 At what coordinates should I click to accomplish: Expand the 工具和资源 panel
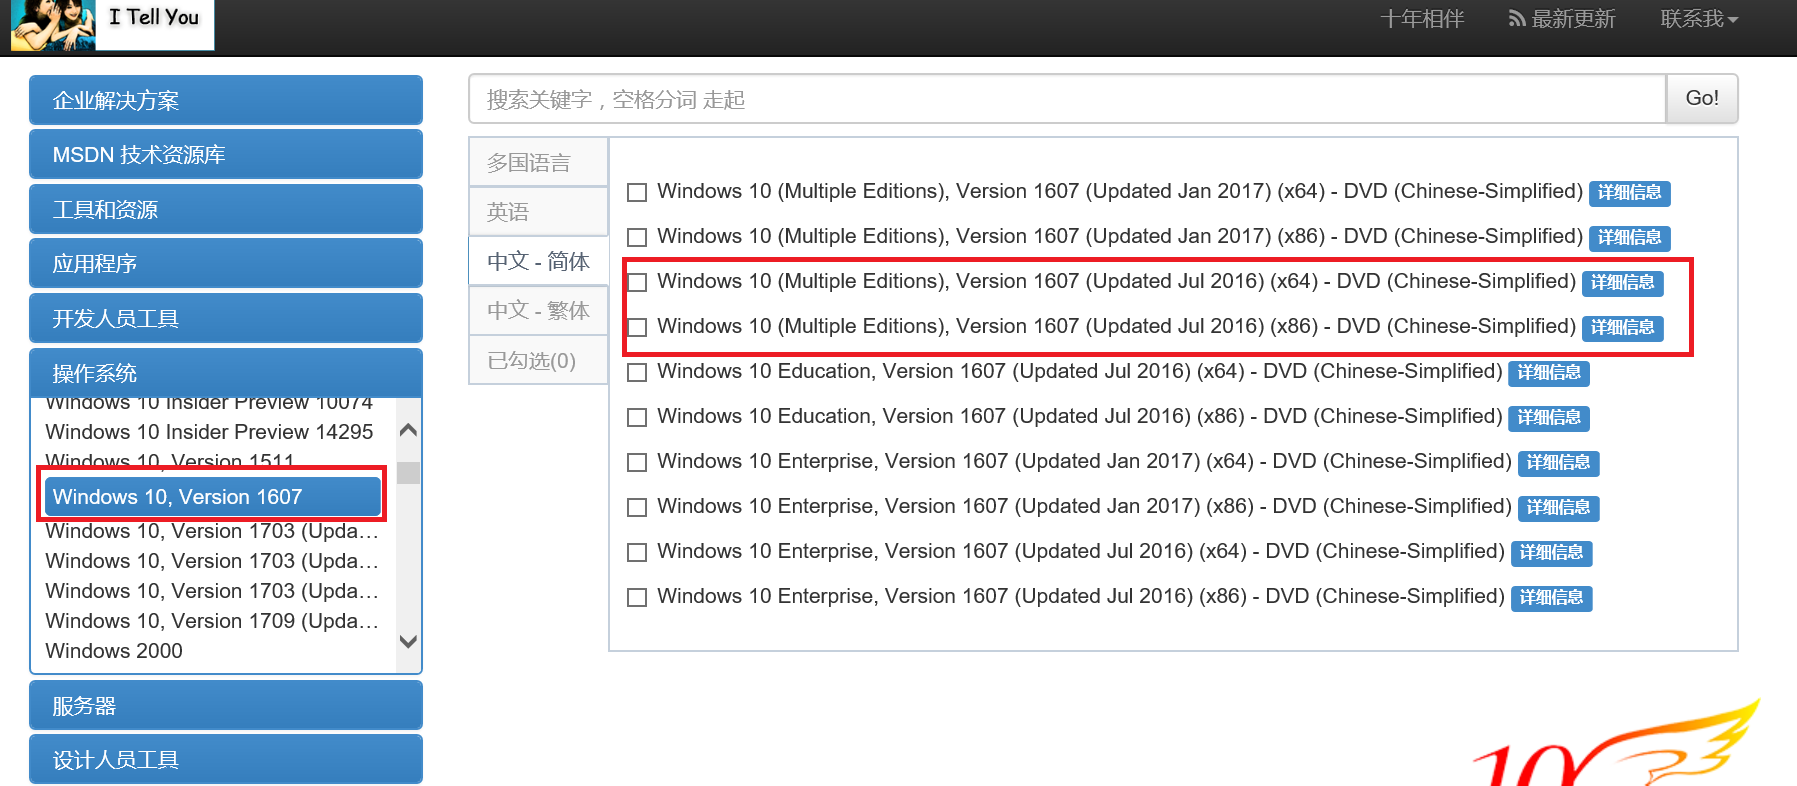[x=226, y=209]
